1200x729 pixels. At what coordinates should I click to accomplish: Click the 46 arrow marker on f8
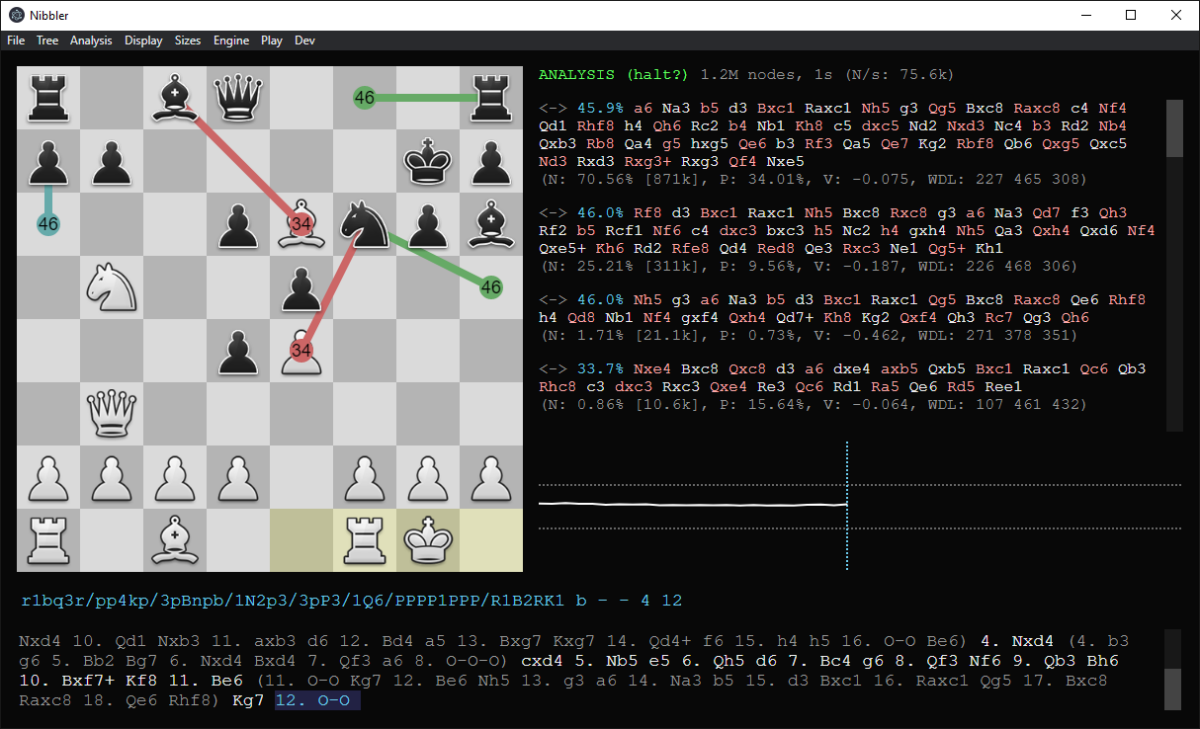364,98
